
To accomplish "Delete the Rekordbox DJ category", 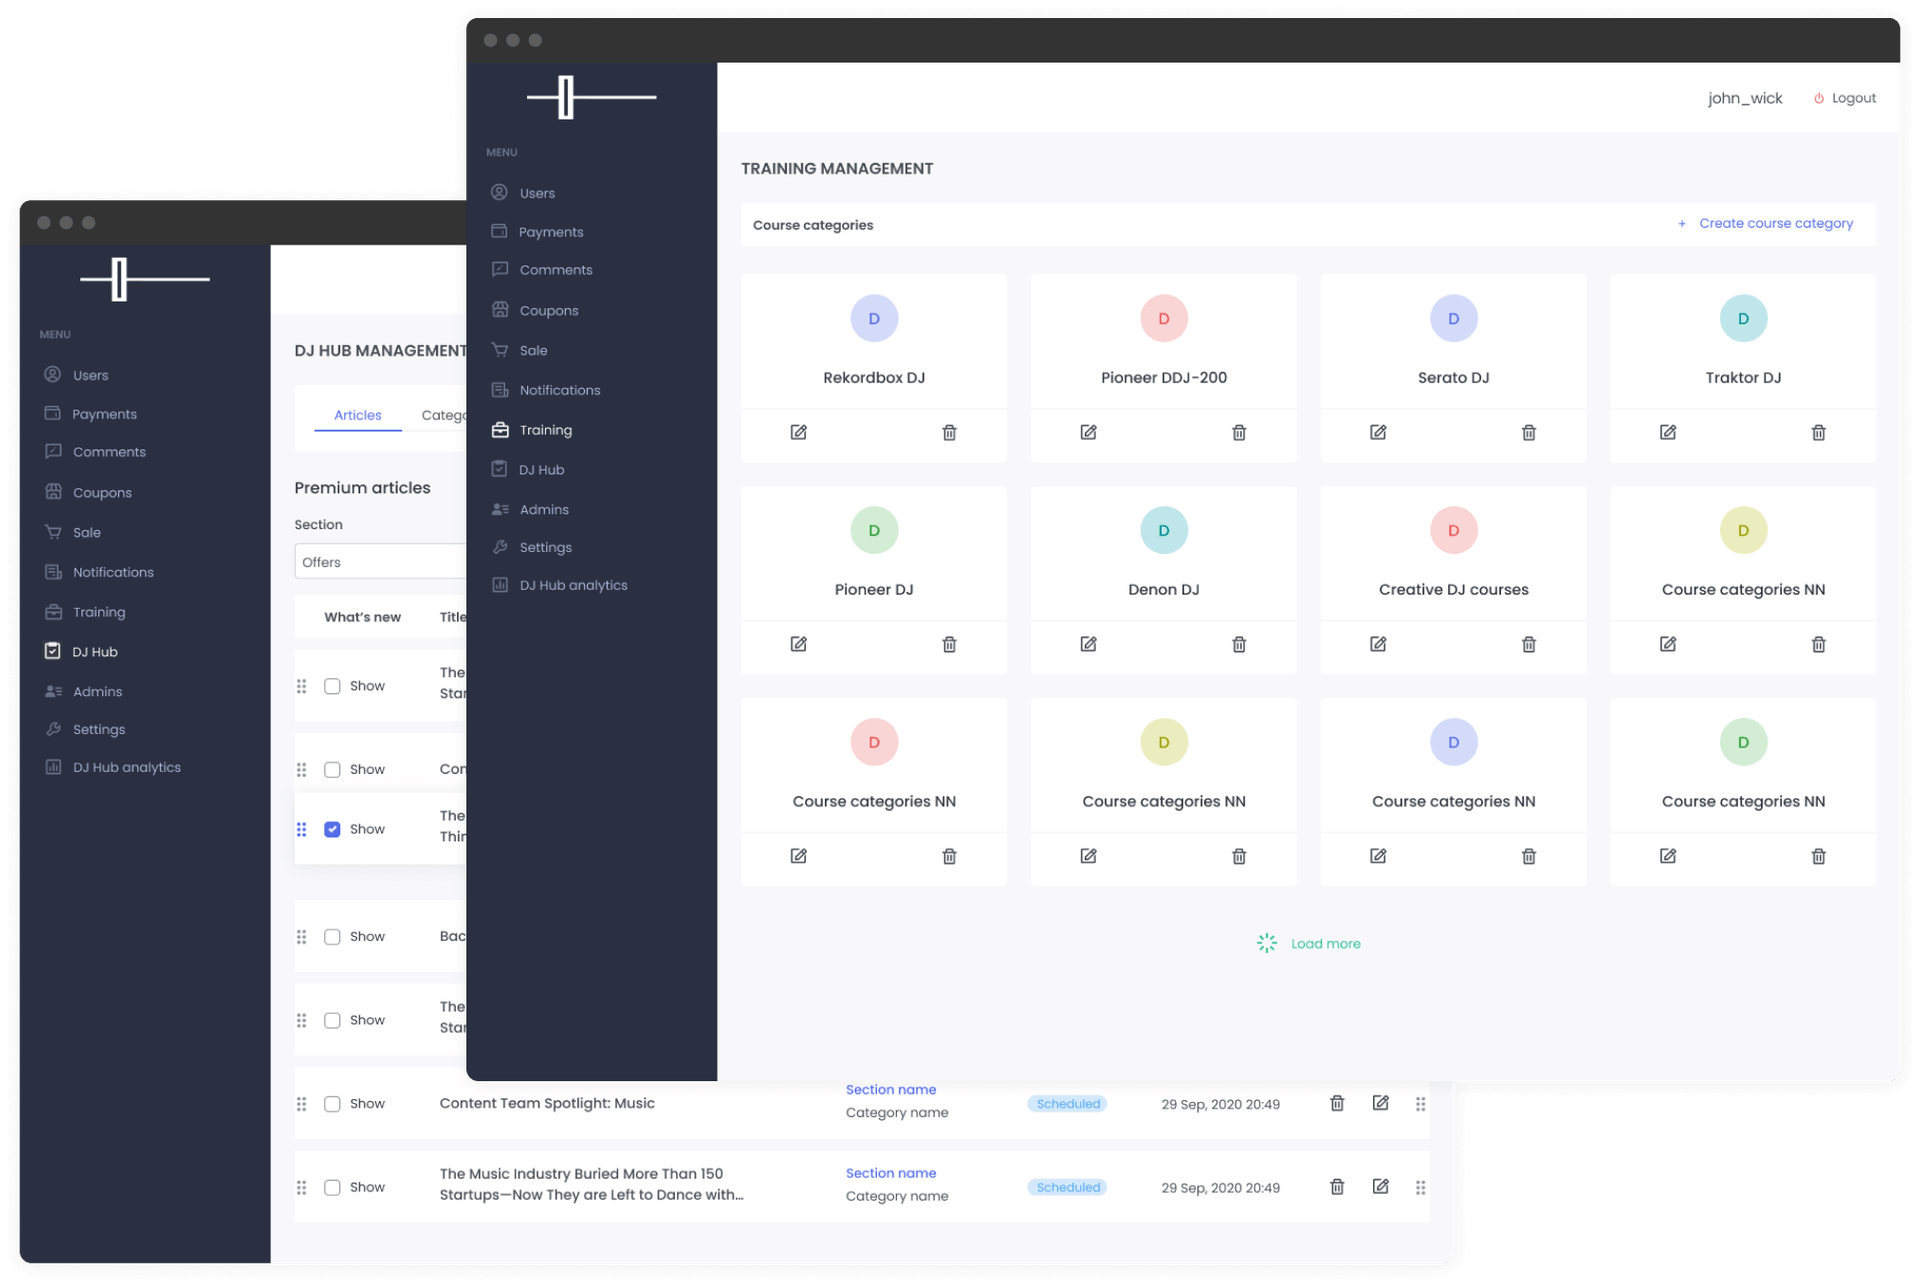I will [x=949, y=432].
